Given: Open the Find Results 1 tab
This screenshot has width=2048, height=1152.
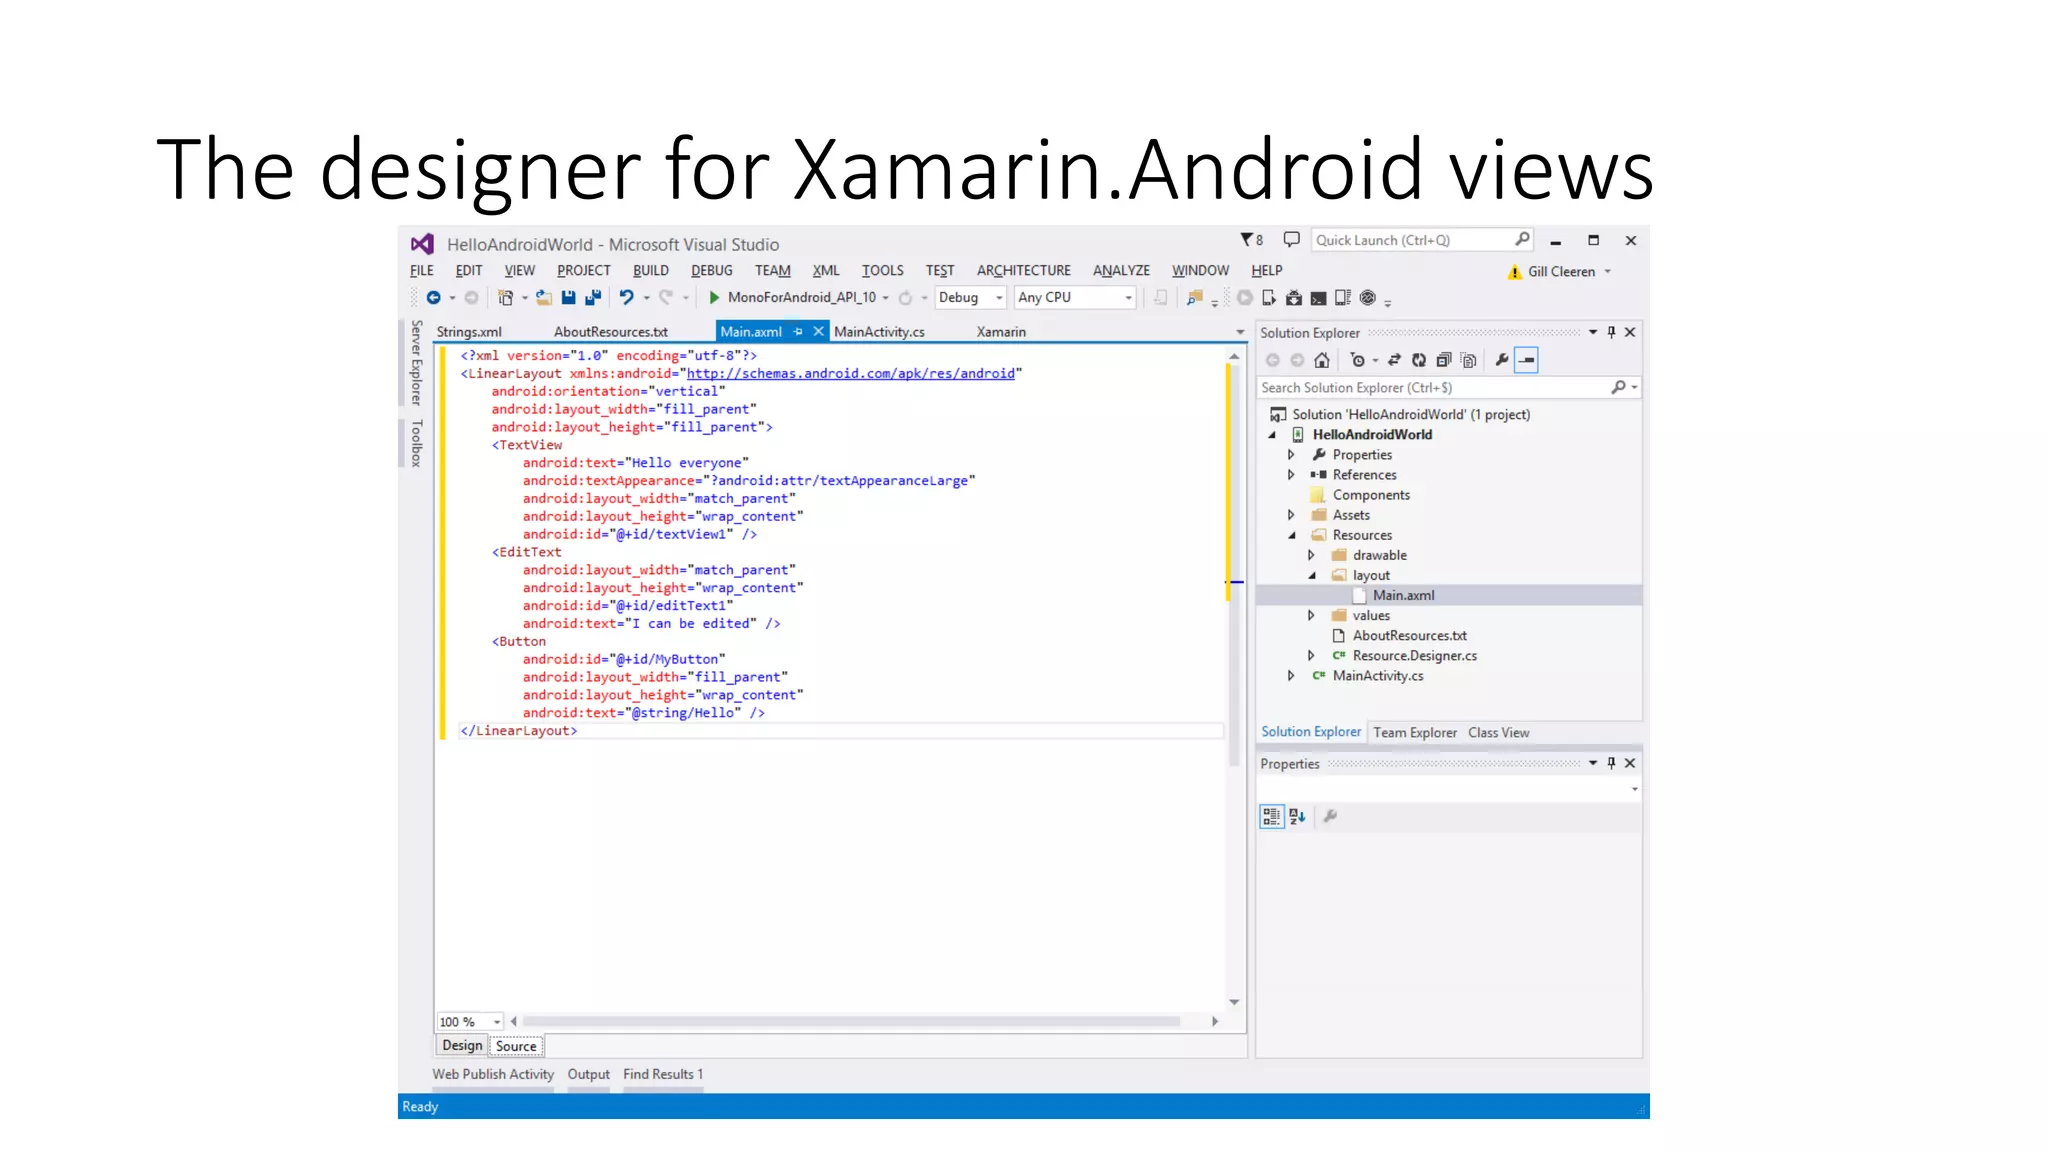Looking at the screenshot, I should tap(663, 1075).
